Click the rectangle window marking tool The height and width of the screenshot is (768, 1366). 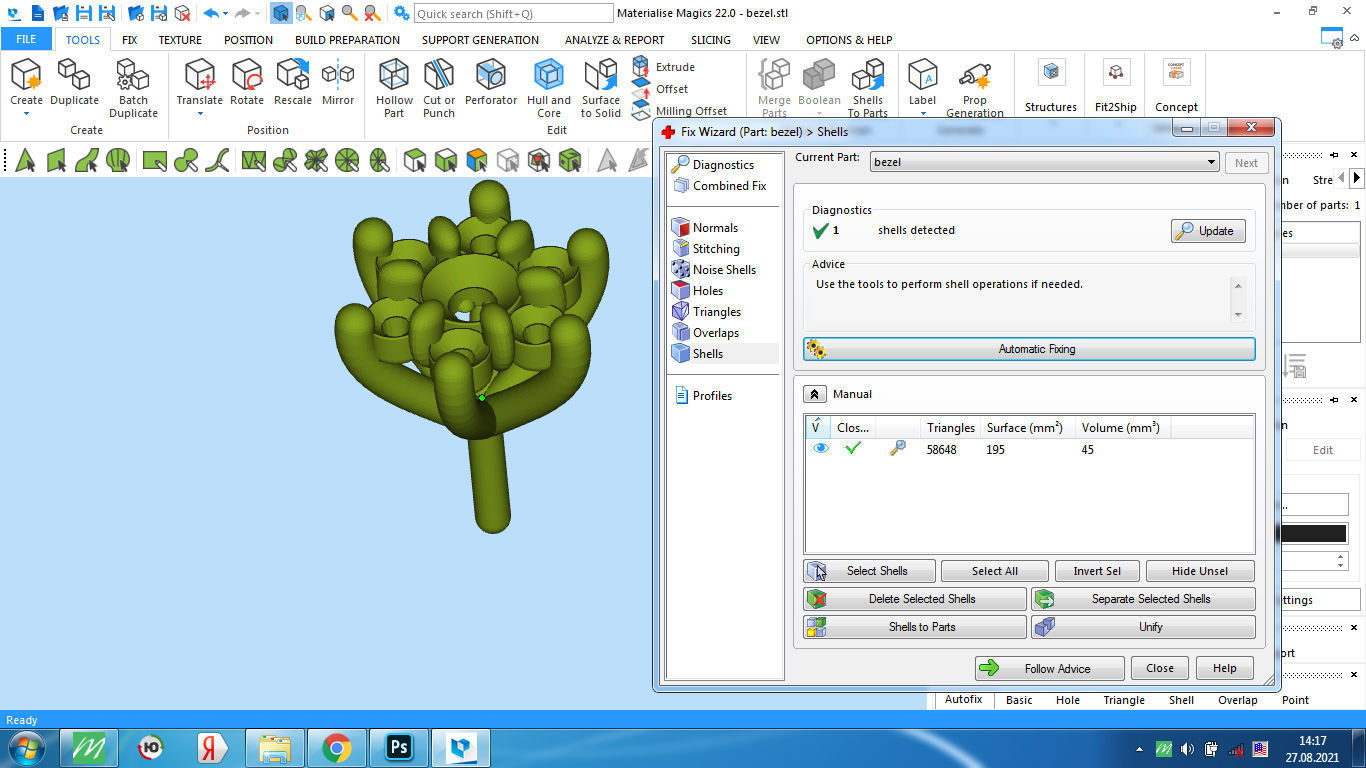coord(154,160)
